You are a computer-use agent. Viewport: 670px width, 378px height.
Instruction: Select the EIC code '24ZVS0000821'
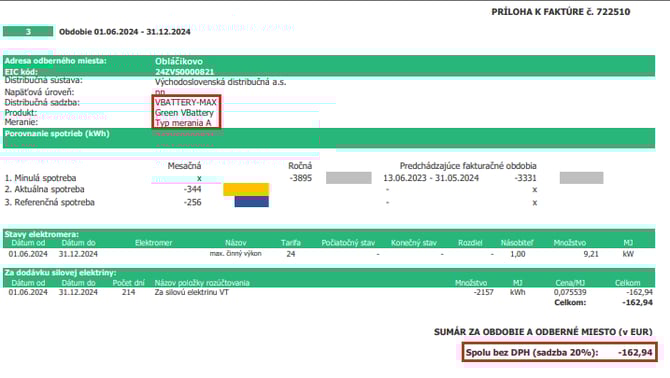[185, 72]
